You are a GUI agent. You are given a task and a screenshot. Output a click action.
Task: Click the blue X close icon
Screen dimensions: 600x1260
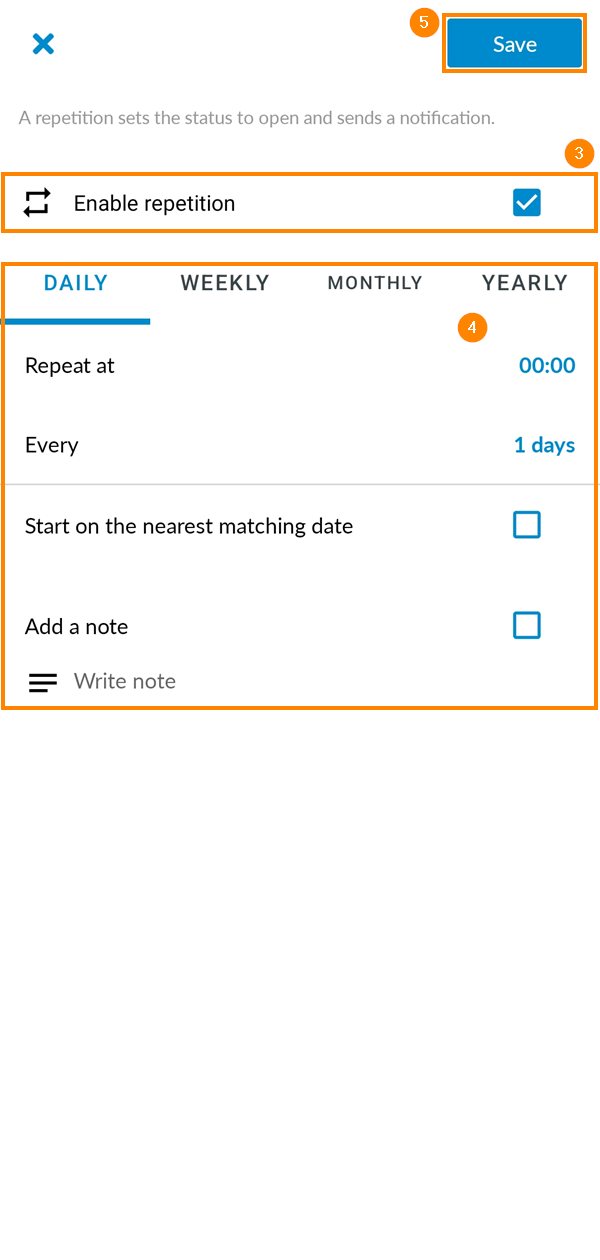coord(43,43)
